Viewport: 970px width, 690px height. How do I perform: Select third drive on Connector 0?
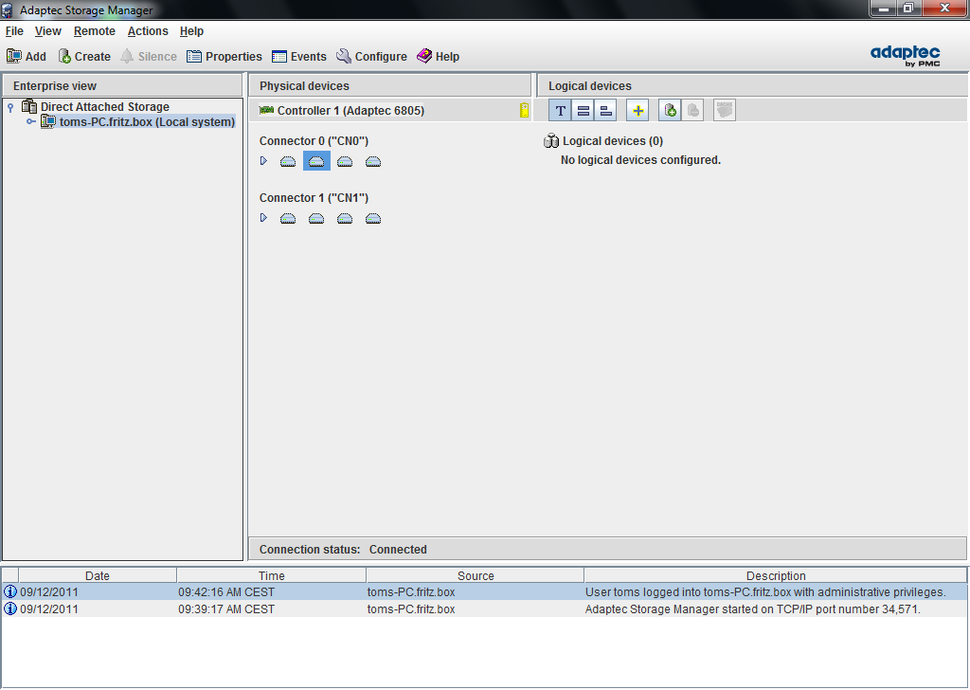tap(345, 162)
